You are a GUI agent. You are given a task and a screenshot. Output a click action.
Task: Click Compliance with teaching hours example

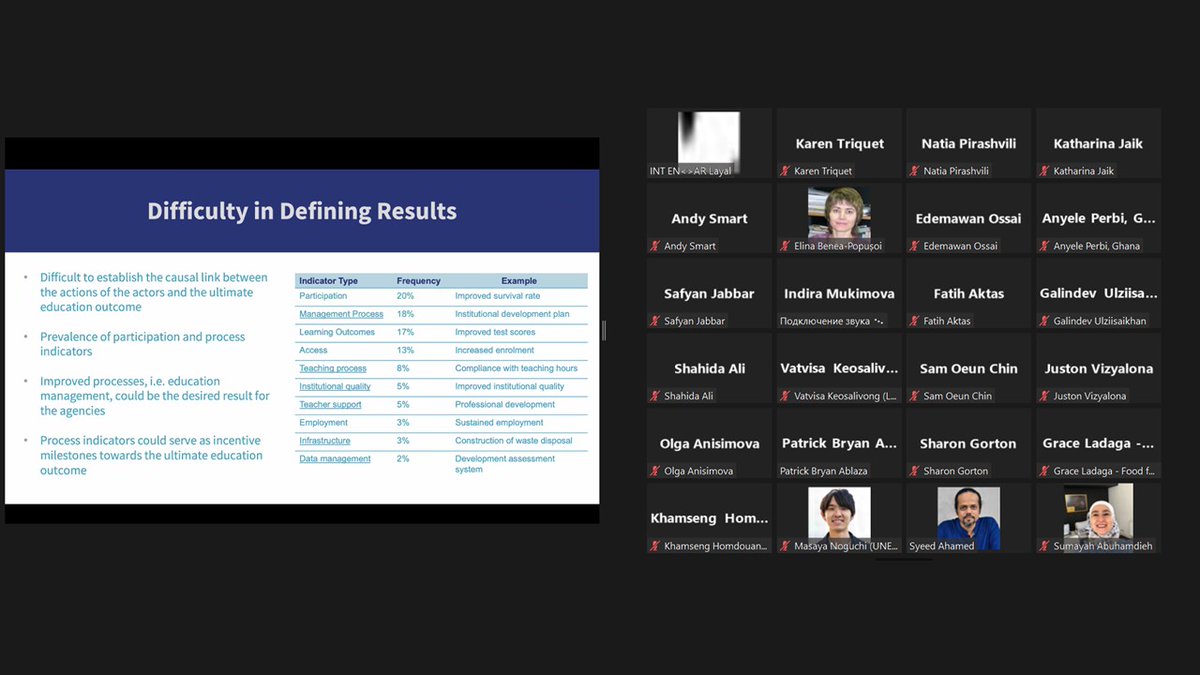point(516,368)
